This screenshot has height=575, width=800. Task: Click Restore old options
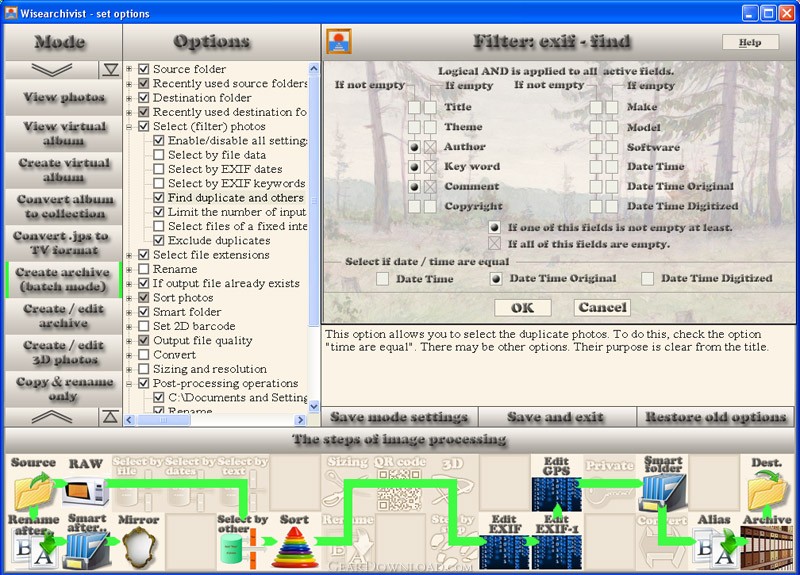point(716,417)
